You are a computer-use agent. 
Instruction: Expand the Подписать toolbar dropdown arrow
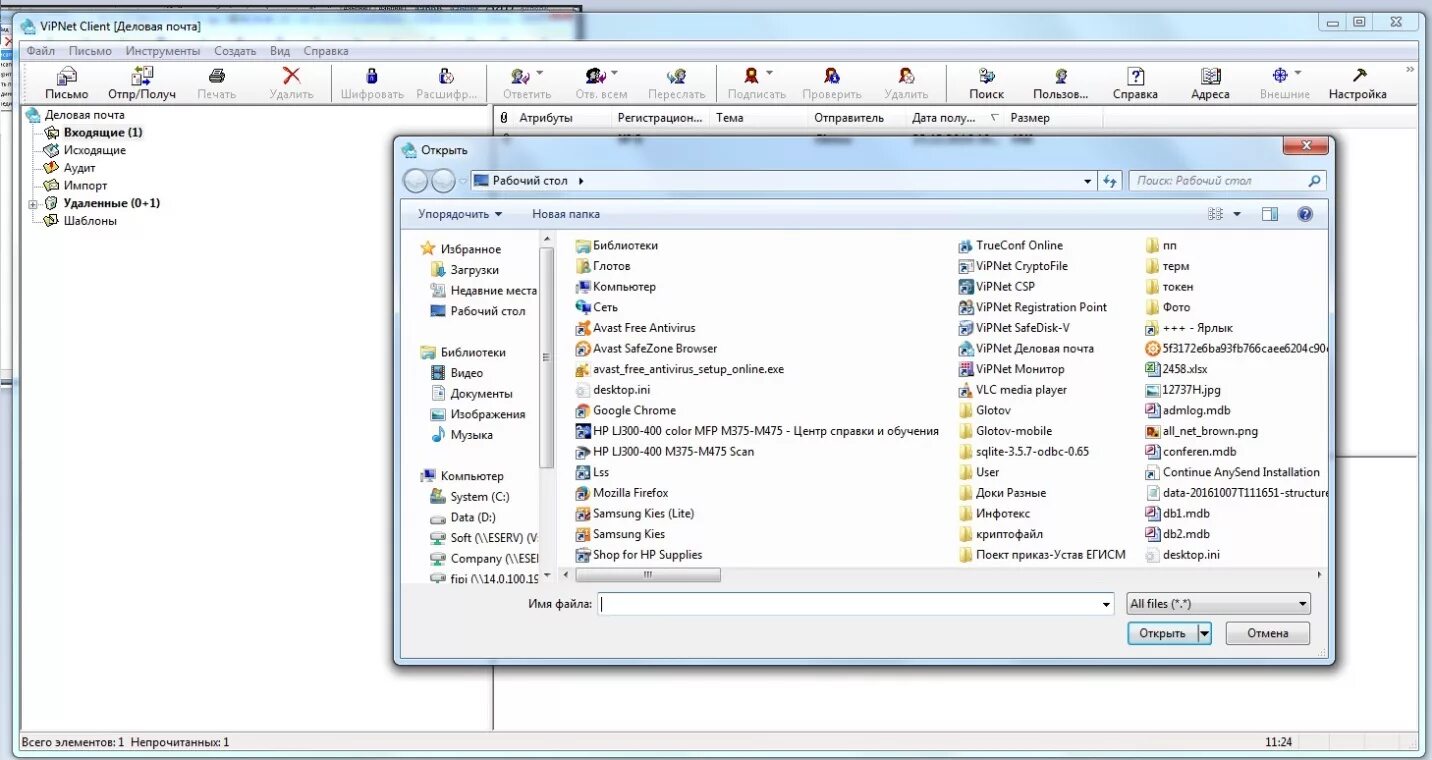[769, 73]
